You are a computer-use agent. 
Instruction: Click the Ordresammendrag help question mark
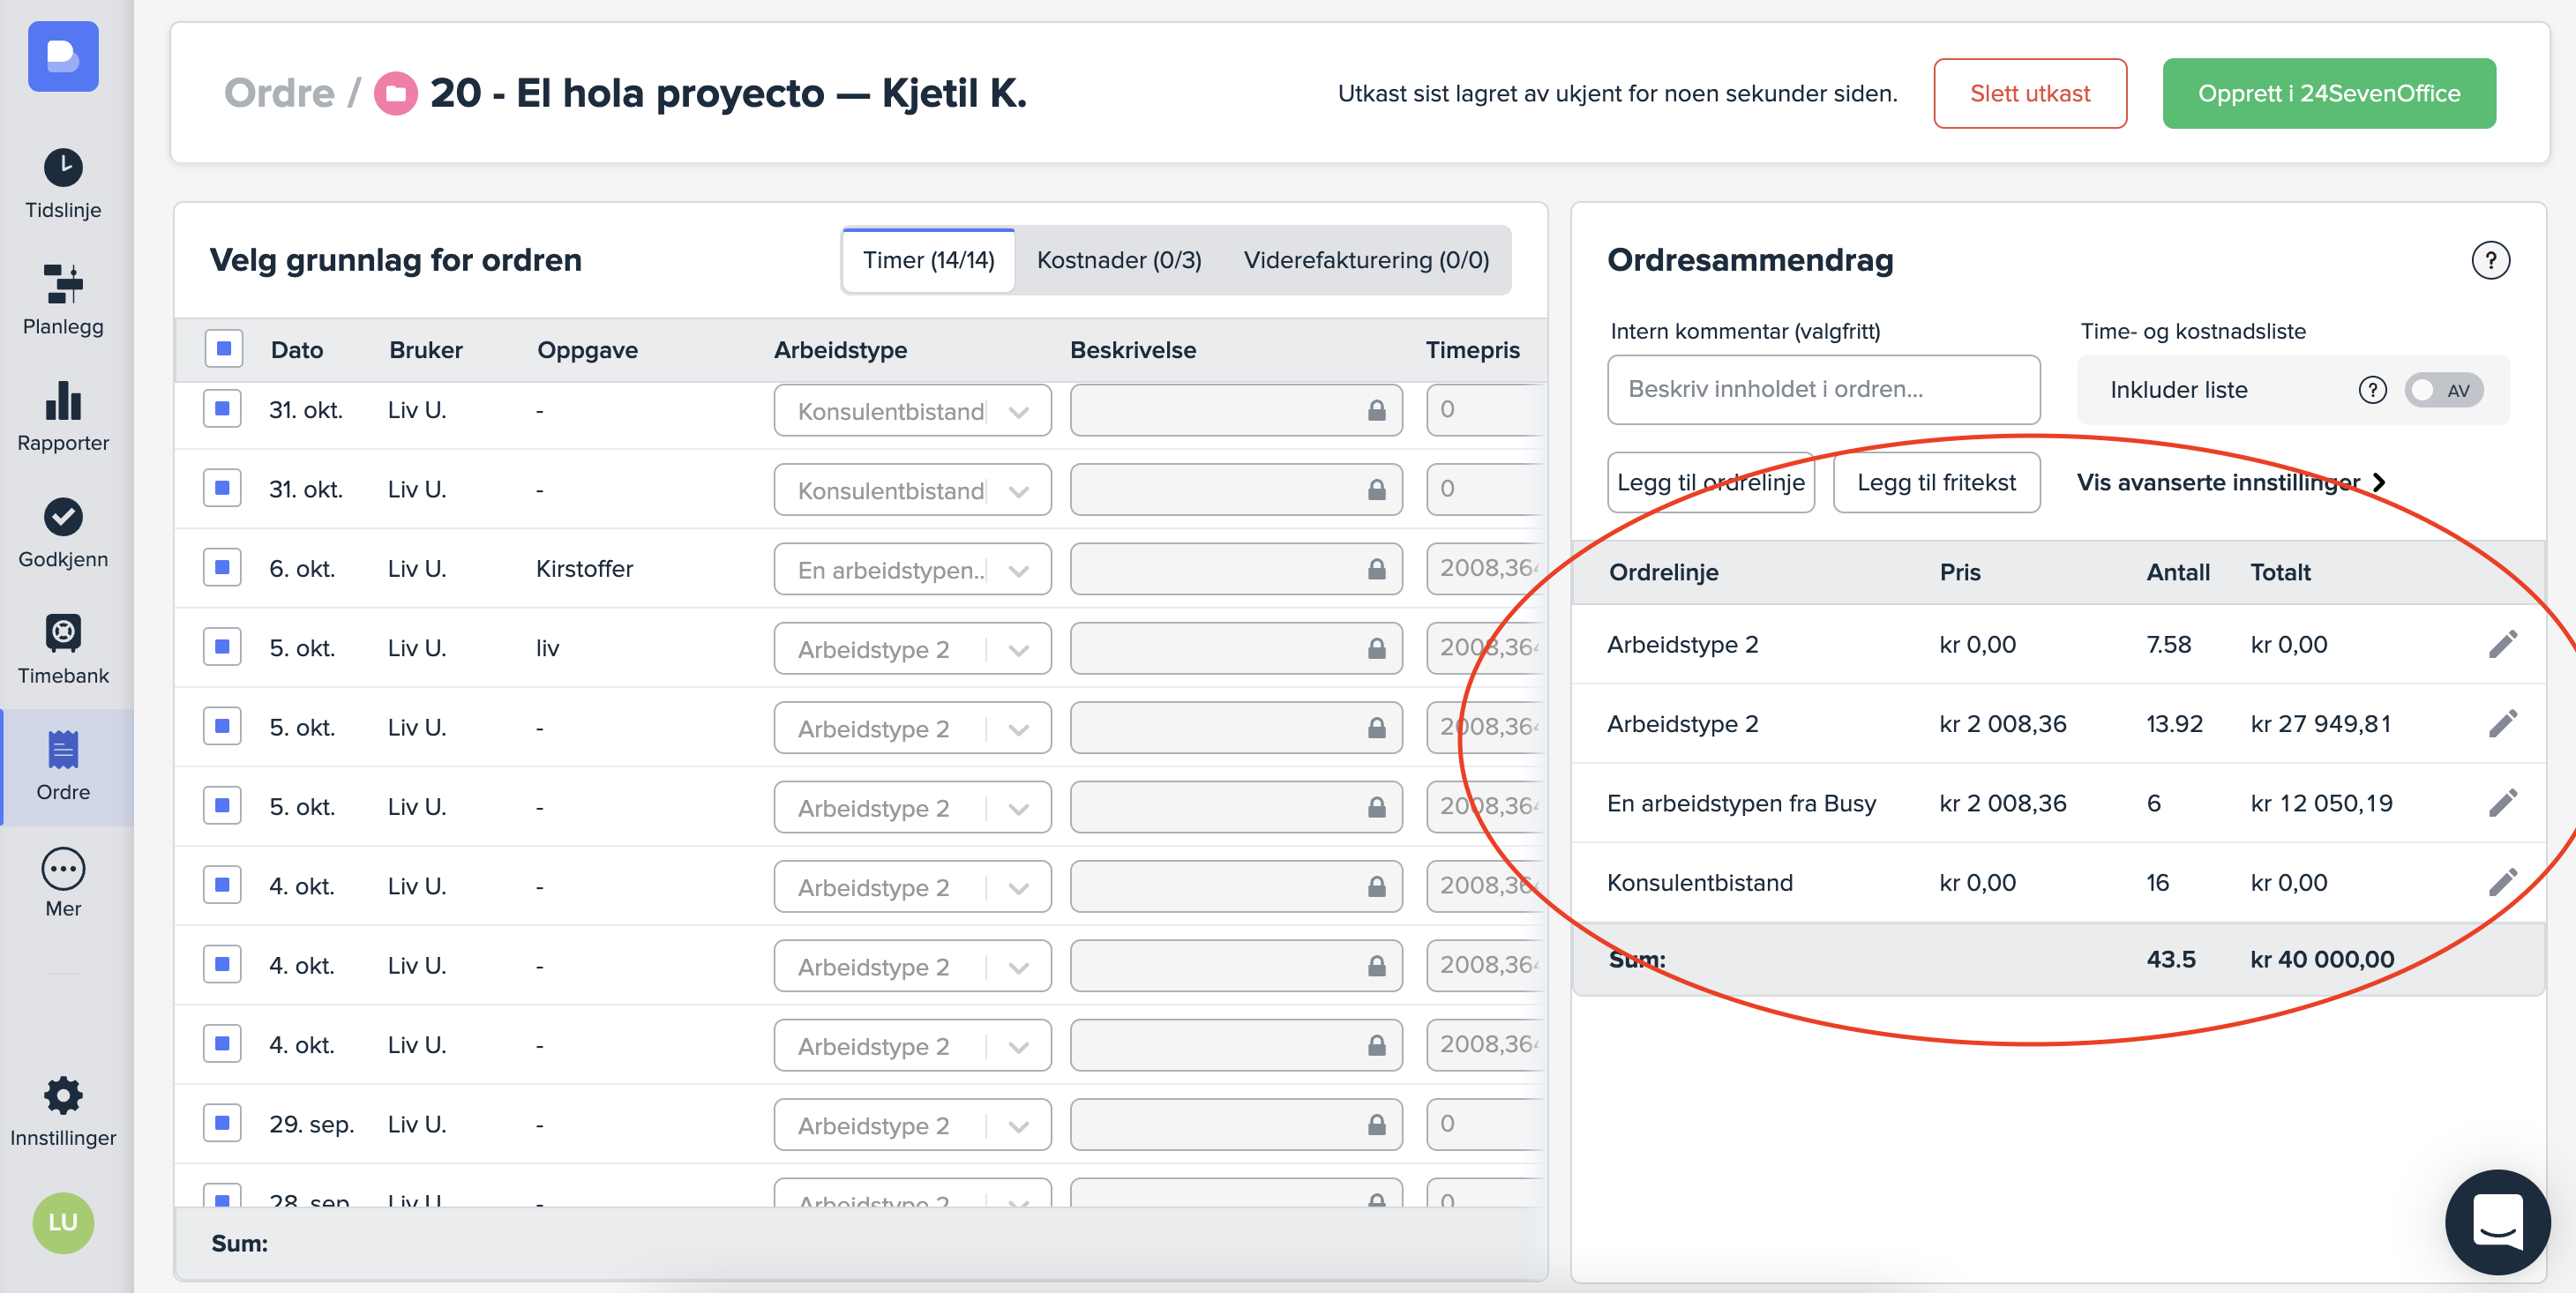pos(2490,260)
